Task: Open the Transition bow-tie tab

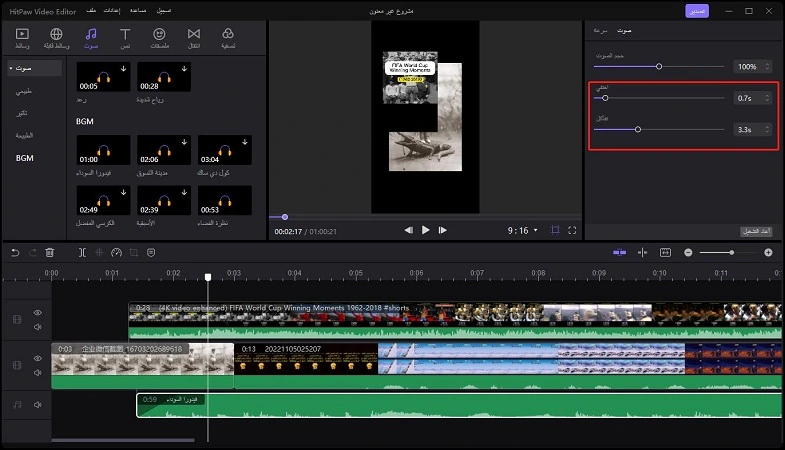Action: 194,38
